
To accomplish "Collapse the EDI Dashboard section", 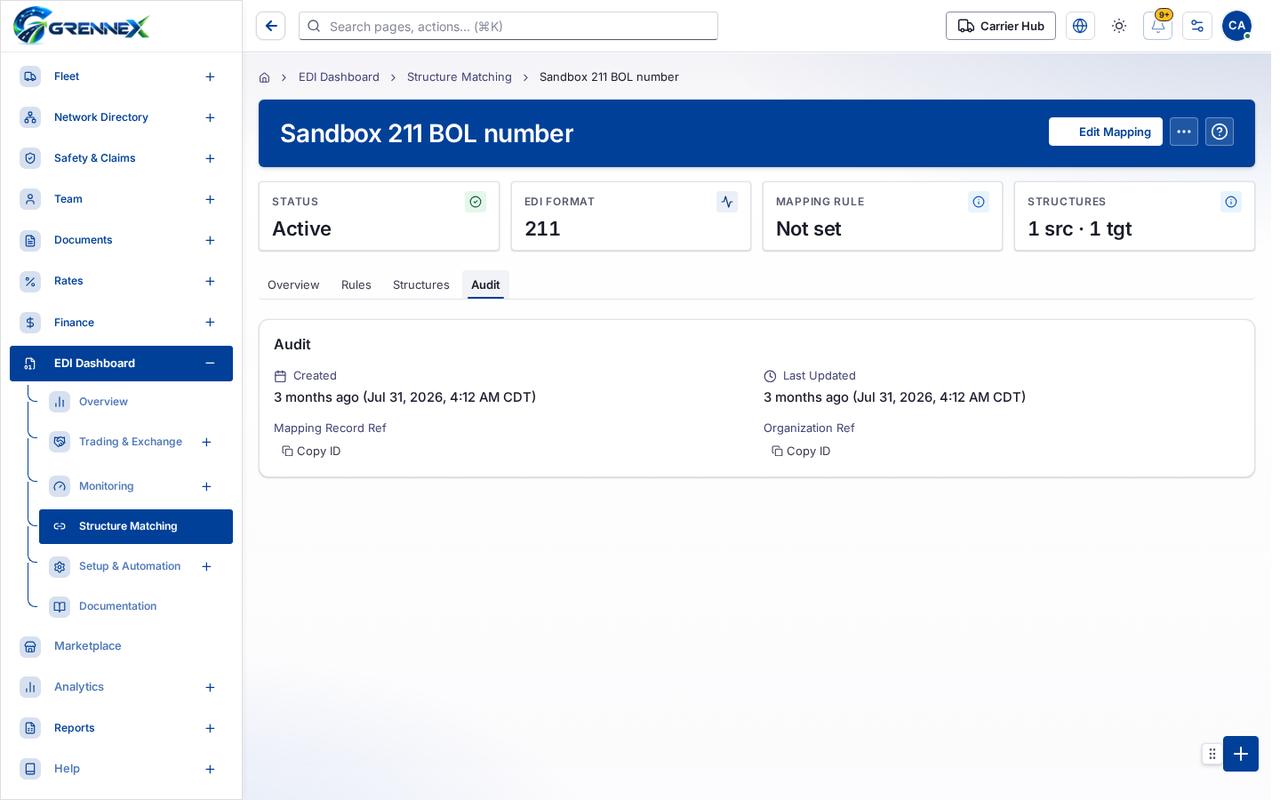I will 210,363.
